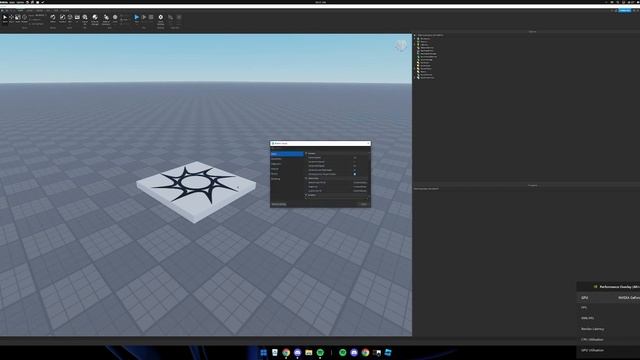Activate the Rotate tool

24,18
